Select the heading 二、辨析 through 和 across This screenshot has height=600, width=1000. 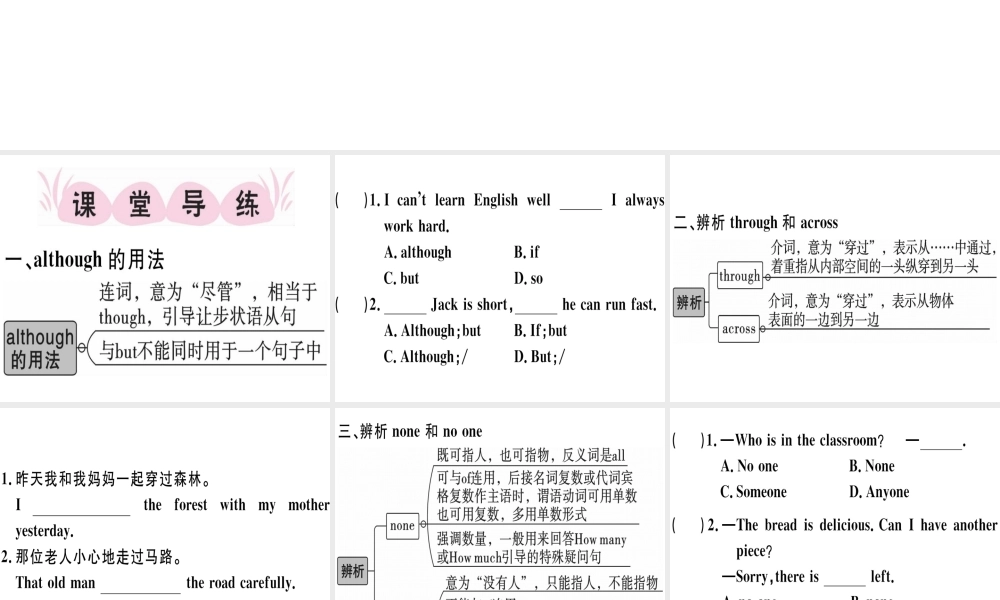pyautogui.click(x=756, y=223)
